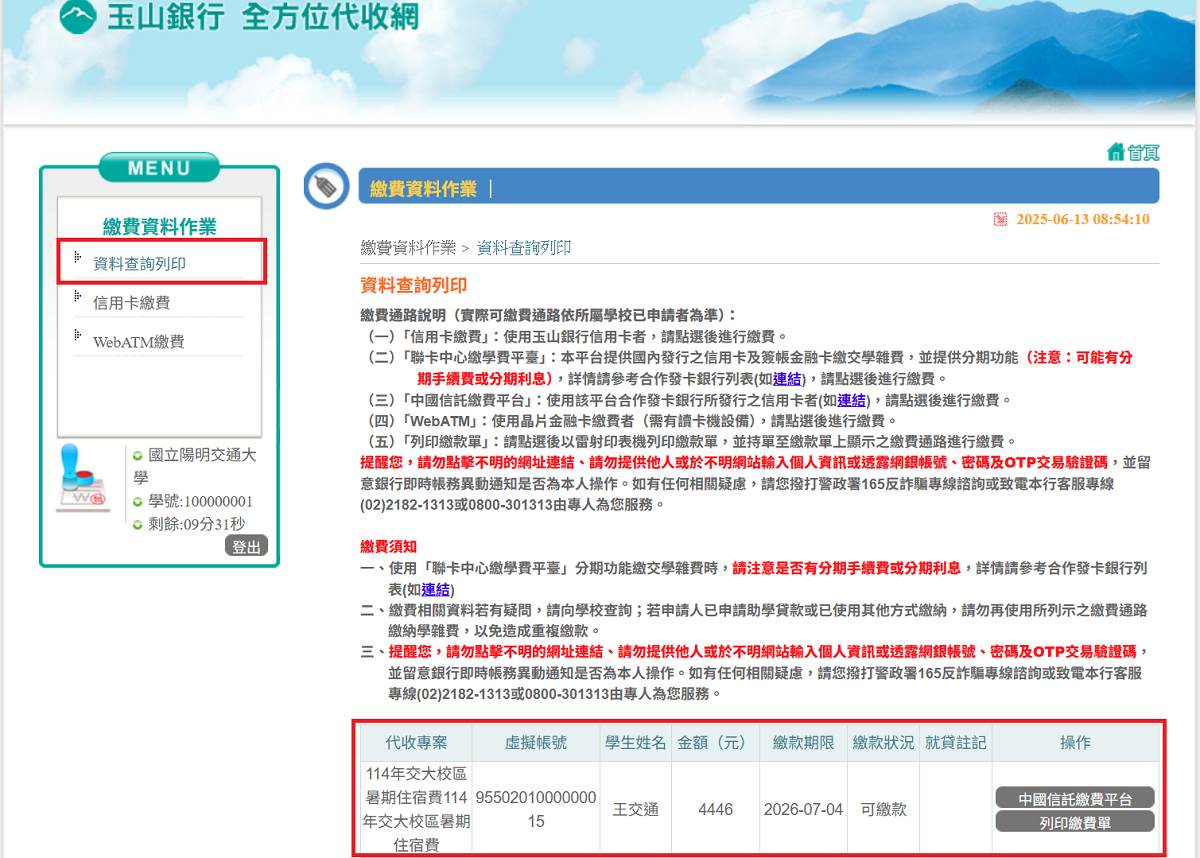Open 信用卡繳費 in the sidebar menu

click(131, 303)
